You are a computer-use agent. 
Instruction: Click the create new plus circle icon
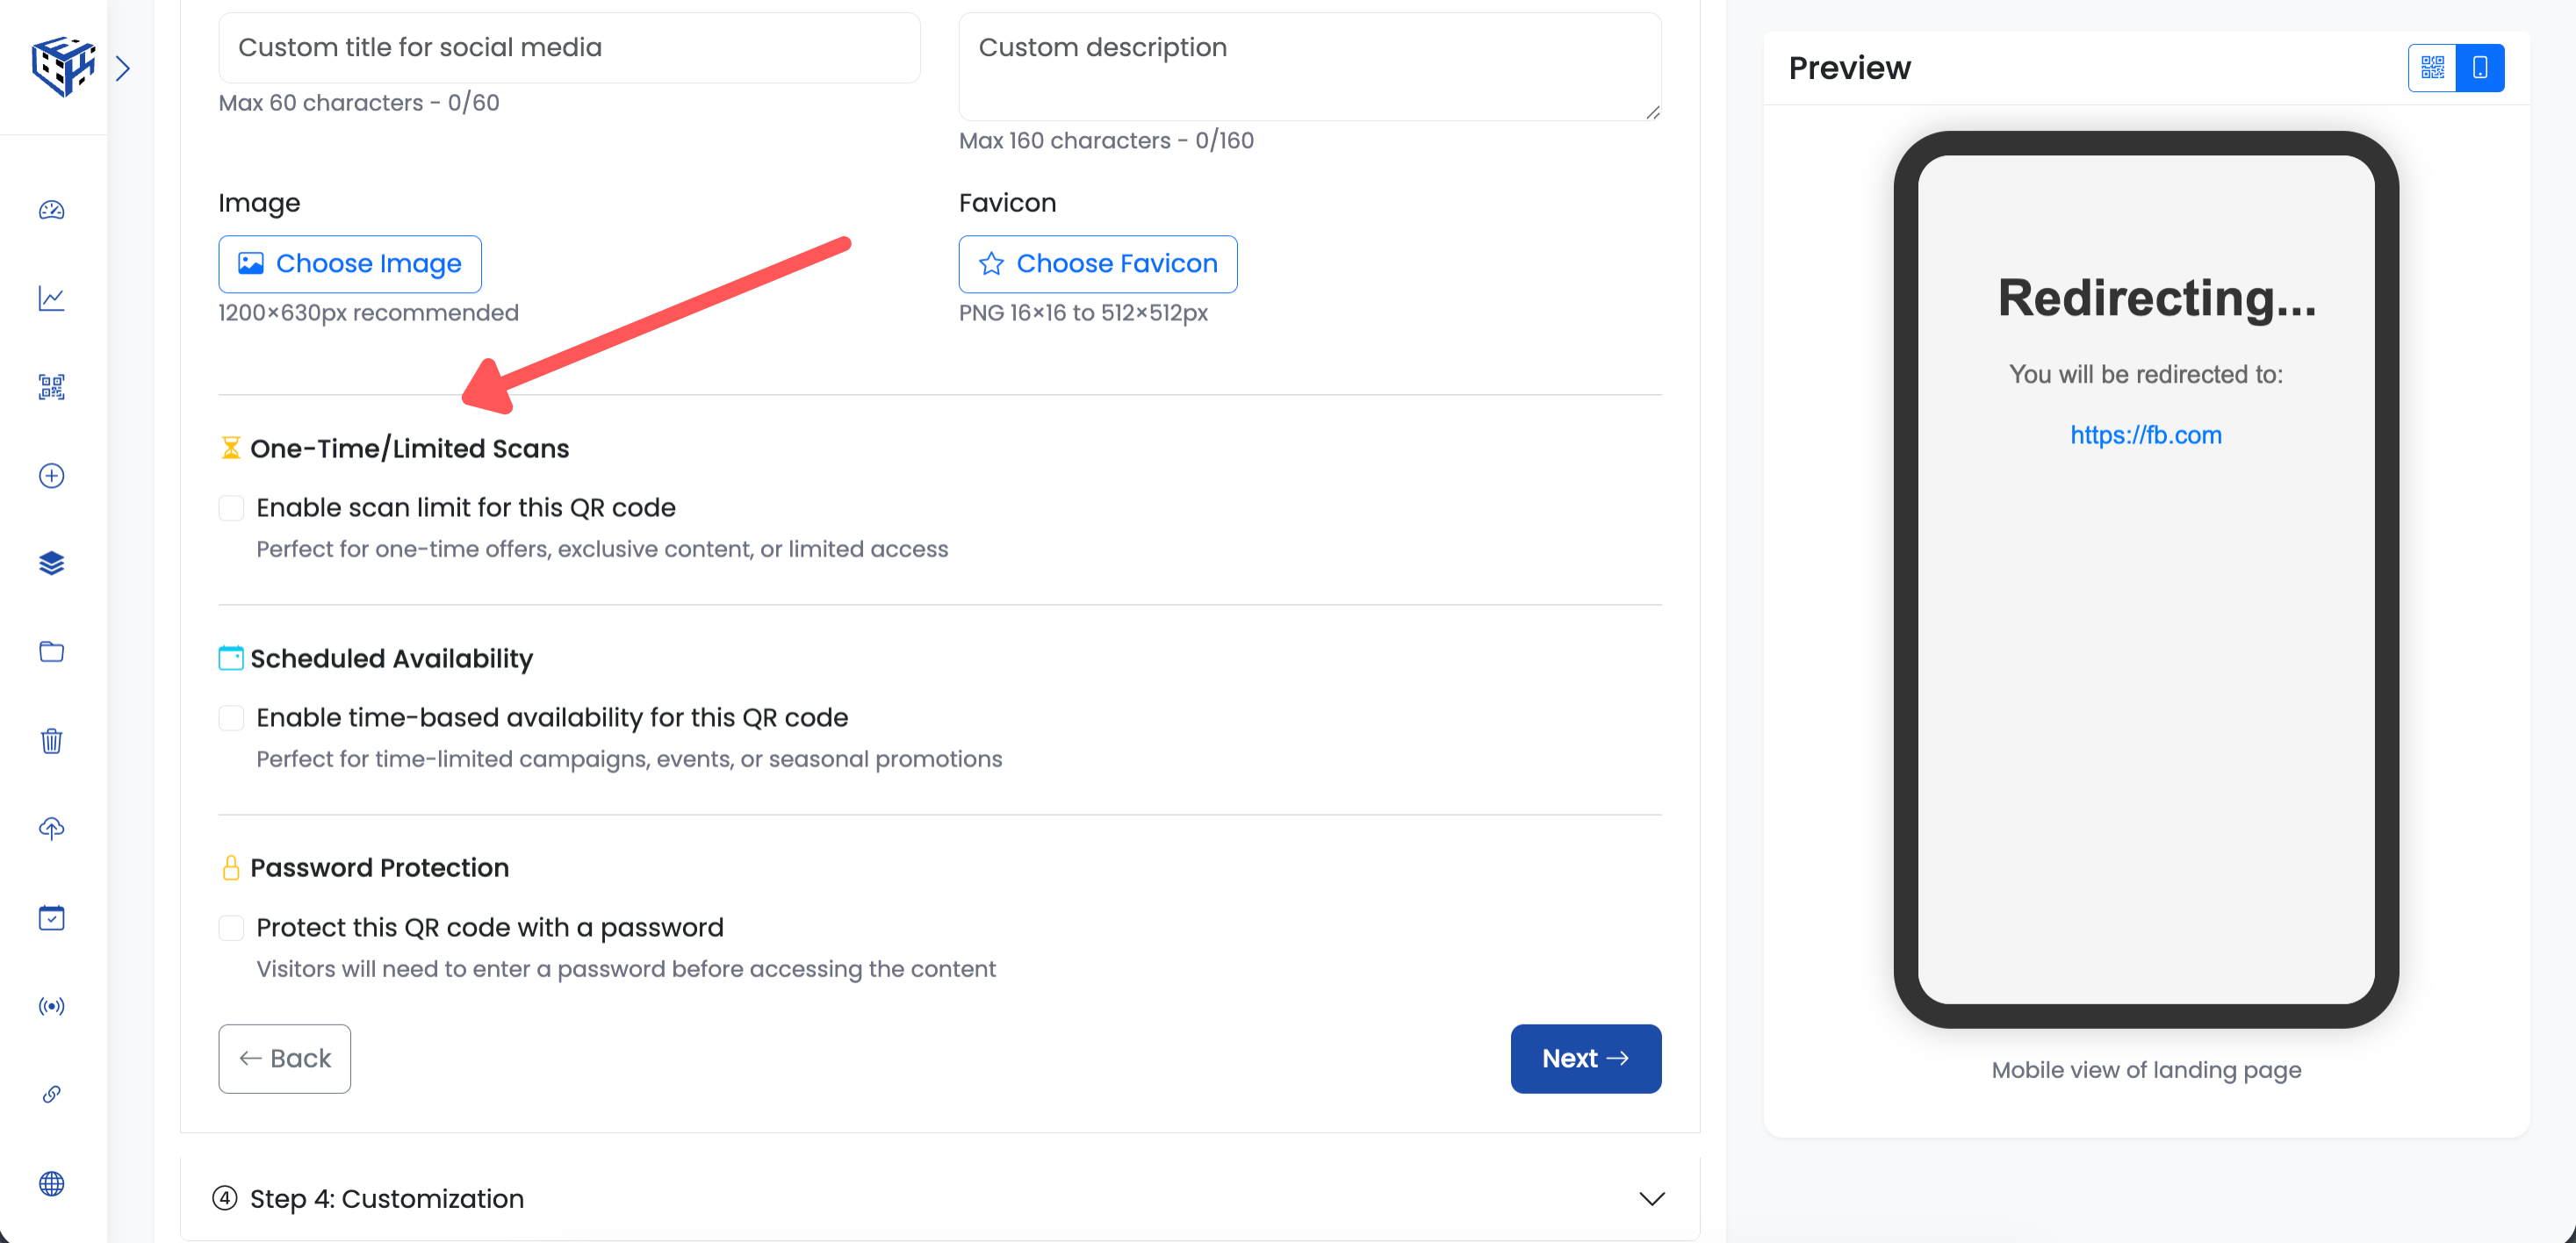52,475
